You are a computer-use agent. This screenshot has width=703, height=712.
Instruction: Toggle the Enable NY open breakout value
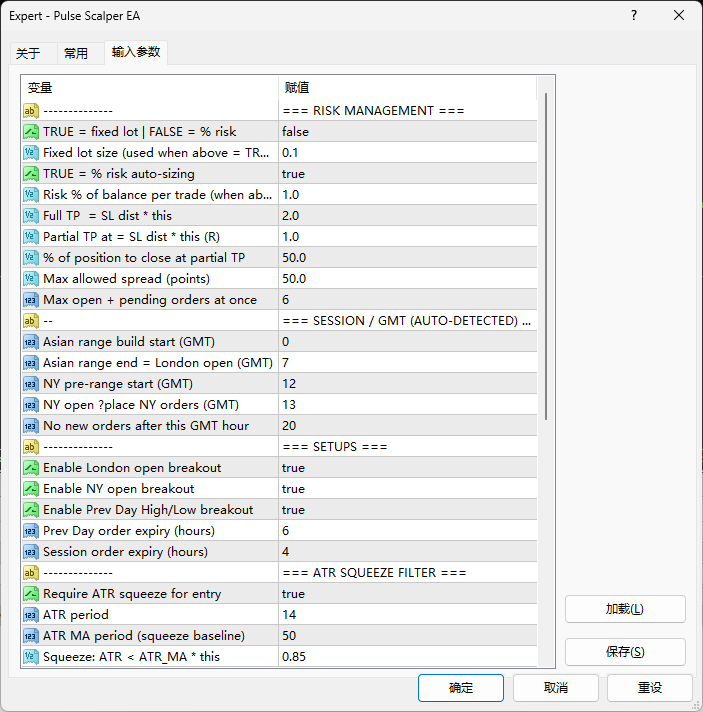407,489
